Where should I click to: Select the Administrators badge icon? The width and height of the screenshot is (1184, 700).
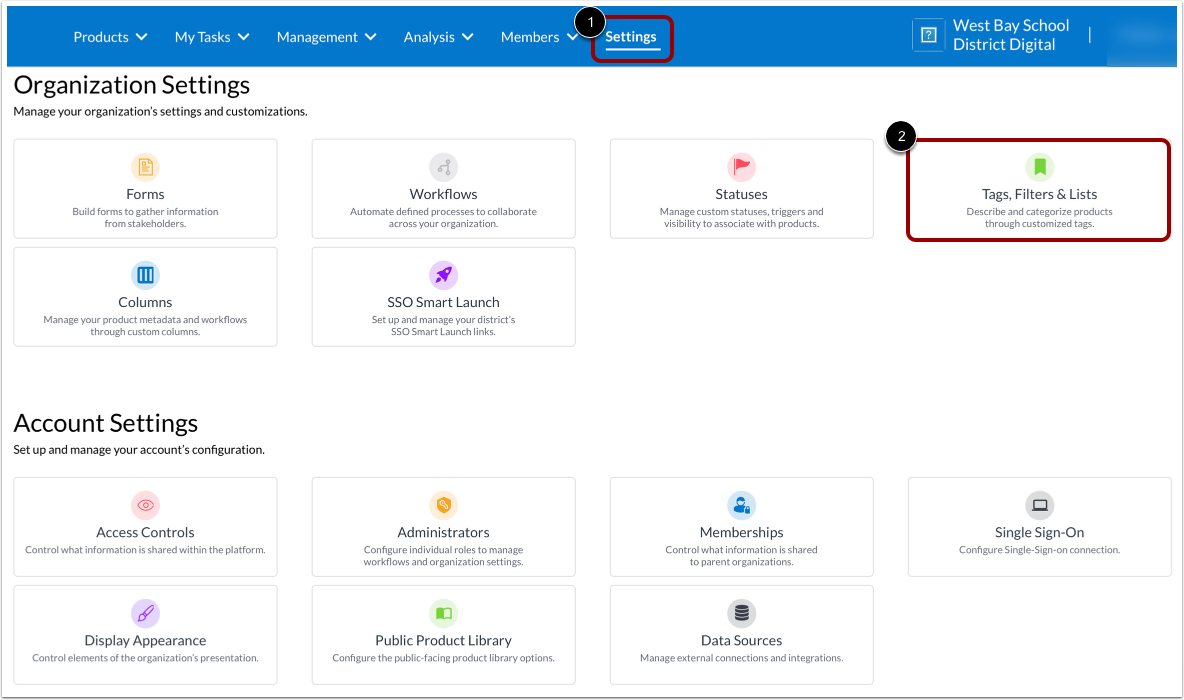(443, 505)
